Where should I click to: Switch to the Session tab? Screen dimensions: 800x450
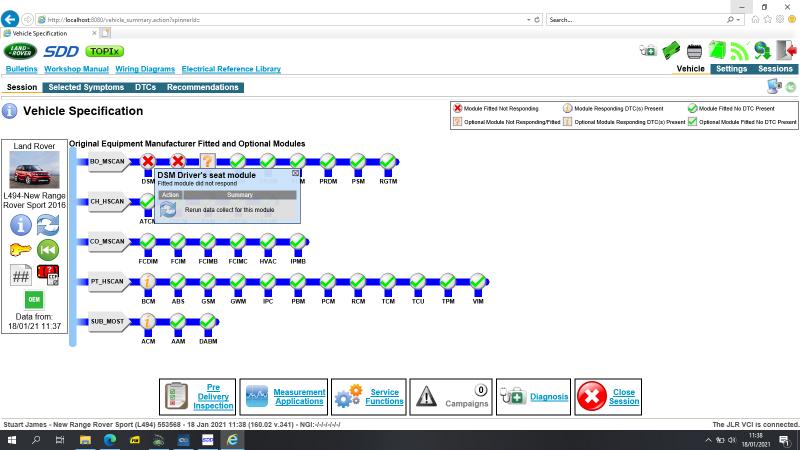click(22, 87)
